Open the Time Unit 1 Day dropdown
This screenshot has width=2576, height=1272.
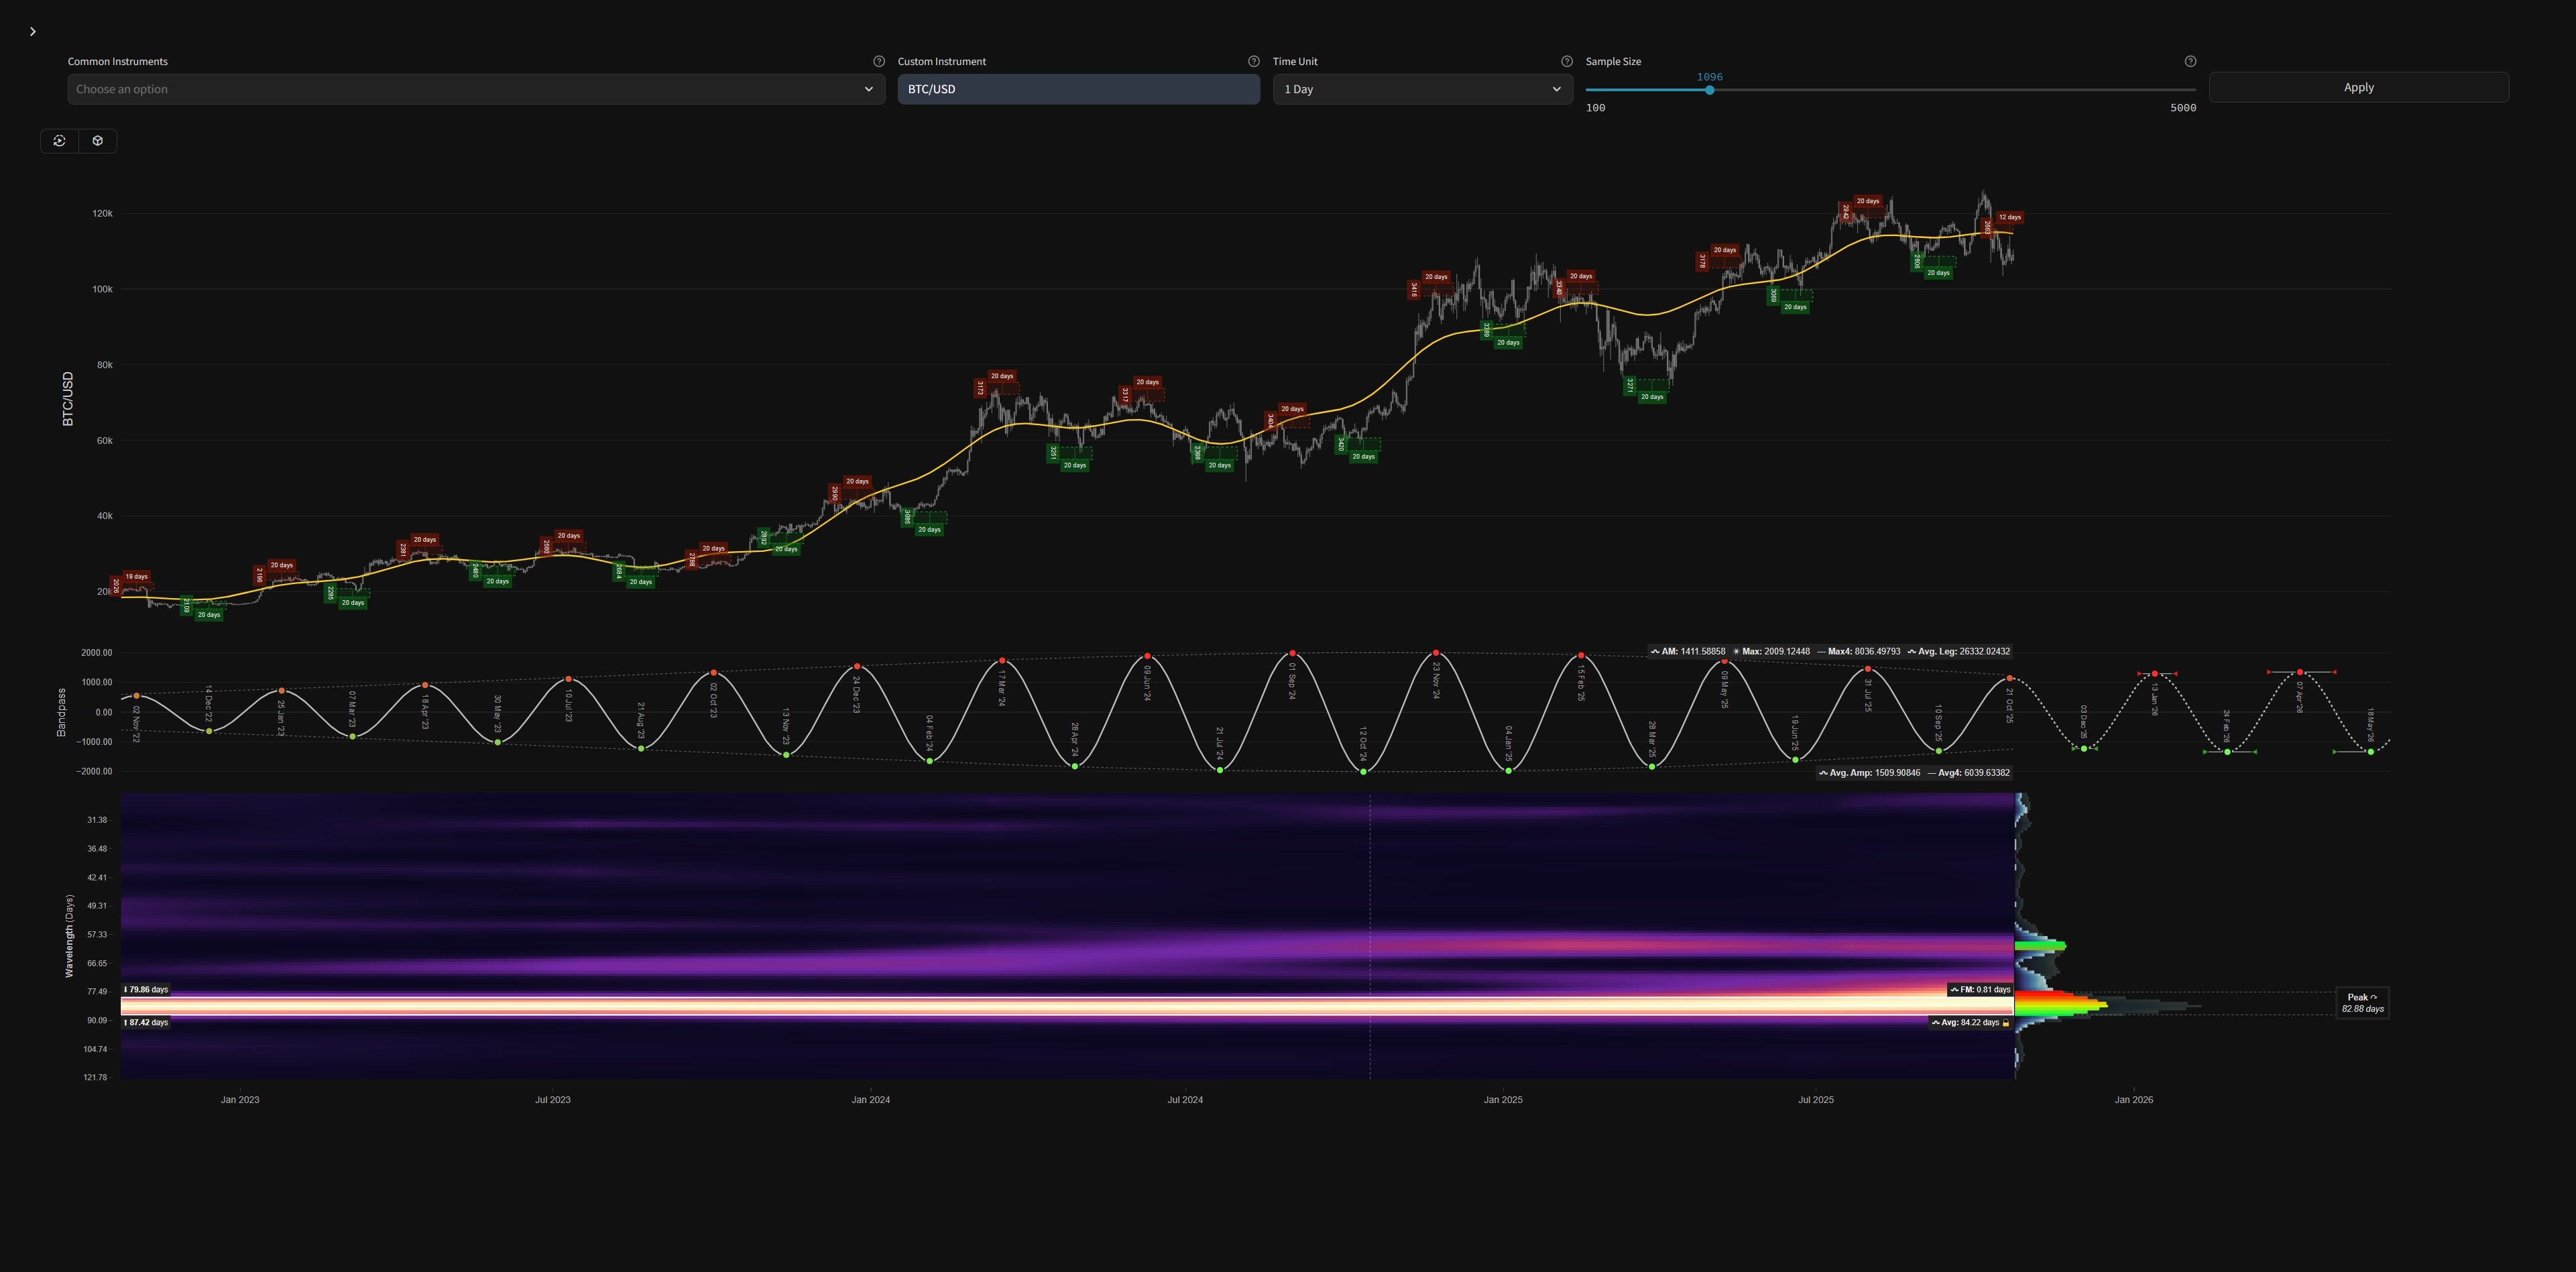tap(1422, 89)
